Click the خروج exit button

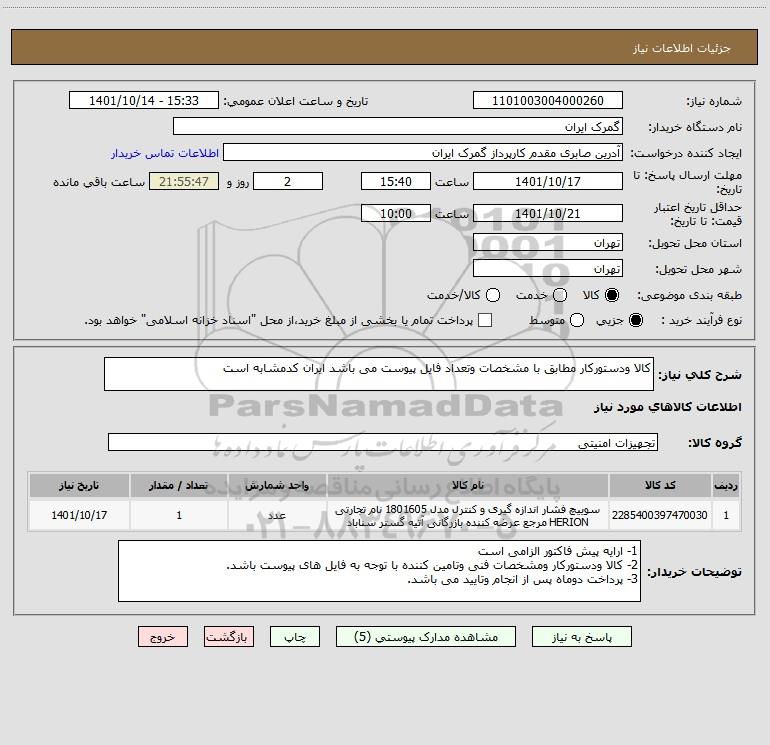(163, 637)
